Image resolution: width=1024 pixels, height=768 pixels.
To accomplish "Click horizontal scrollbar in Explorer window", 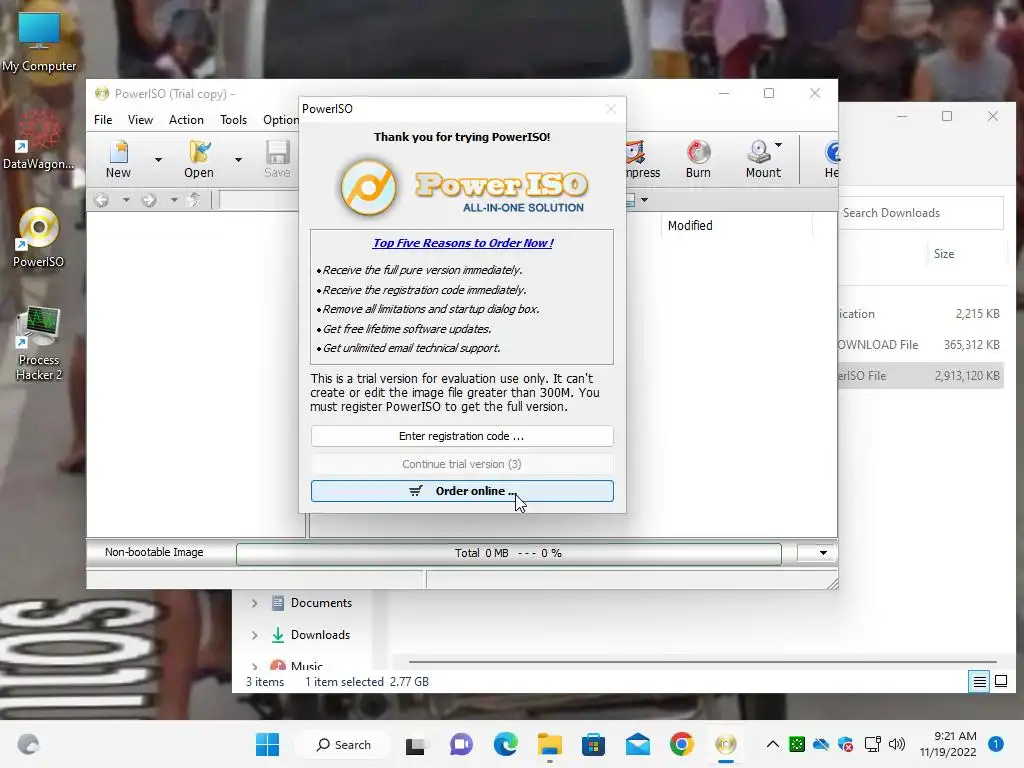I will [702, 662].
